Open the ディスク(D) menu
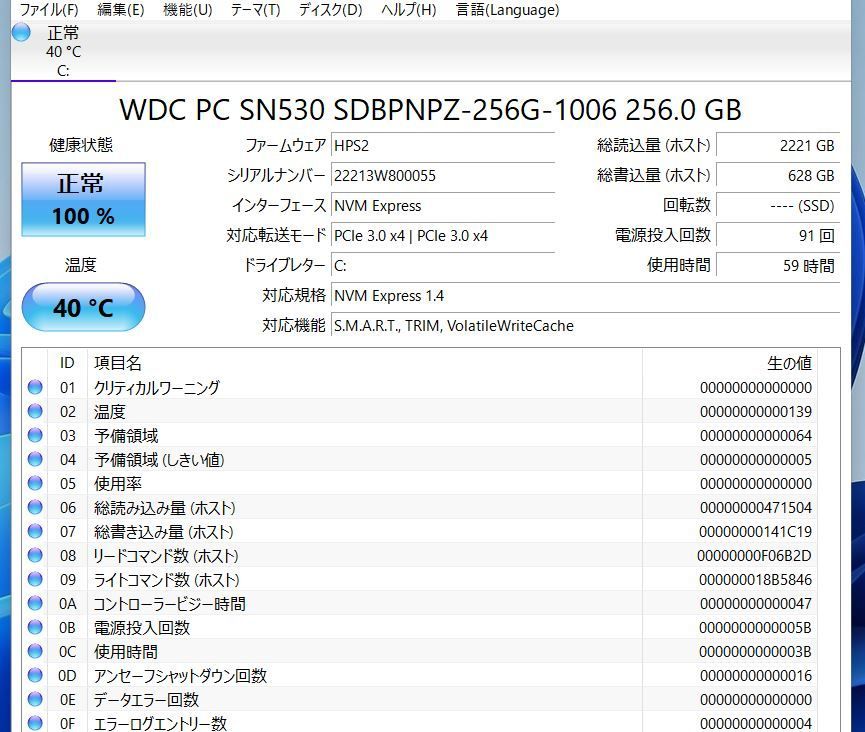 click(330, 9)
